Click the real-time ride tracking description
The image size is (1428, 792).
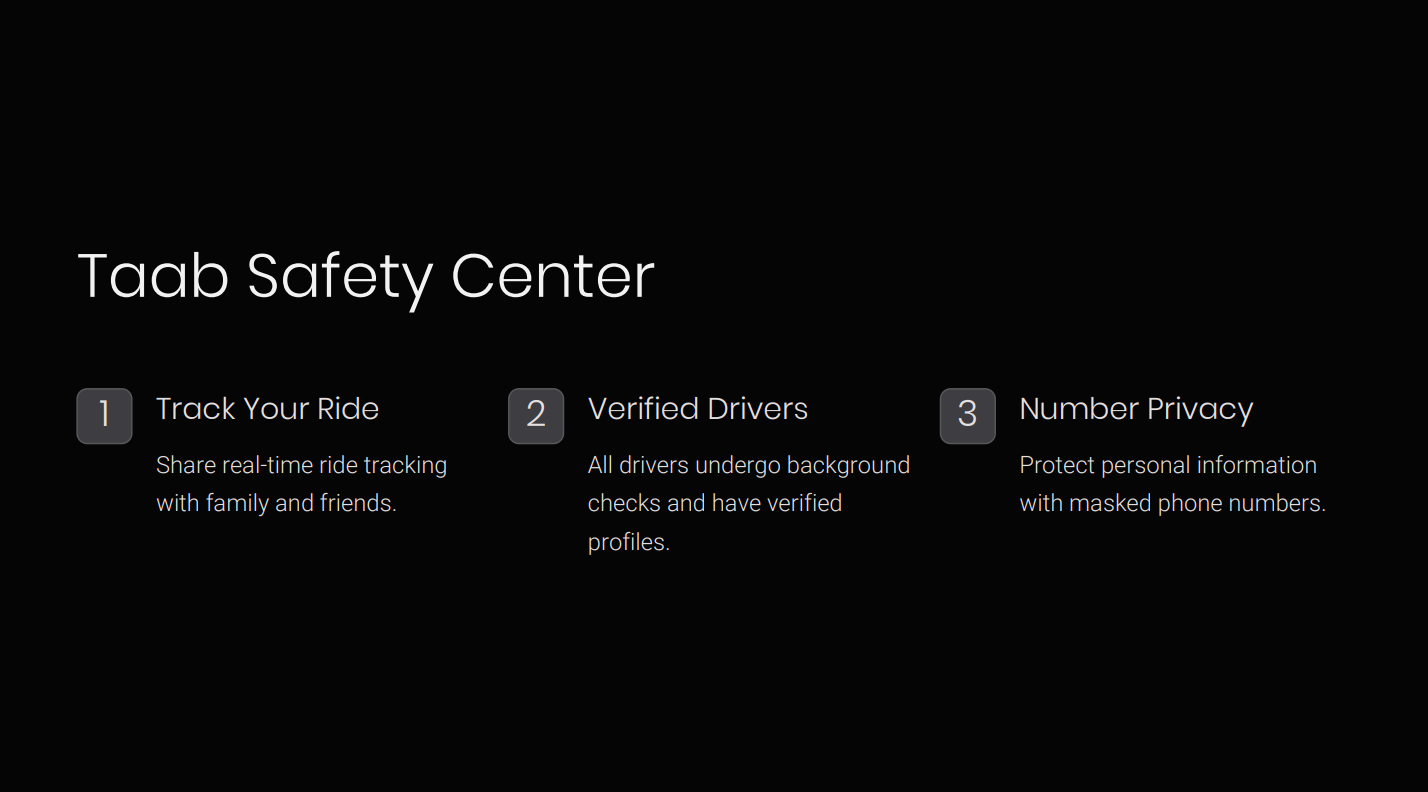coord(302,484)
